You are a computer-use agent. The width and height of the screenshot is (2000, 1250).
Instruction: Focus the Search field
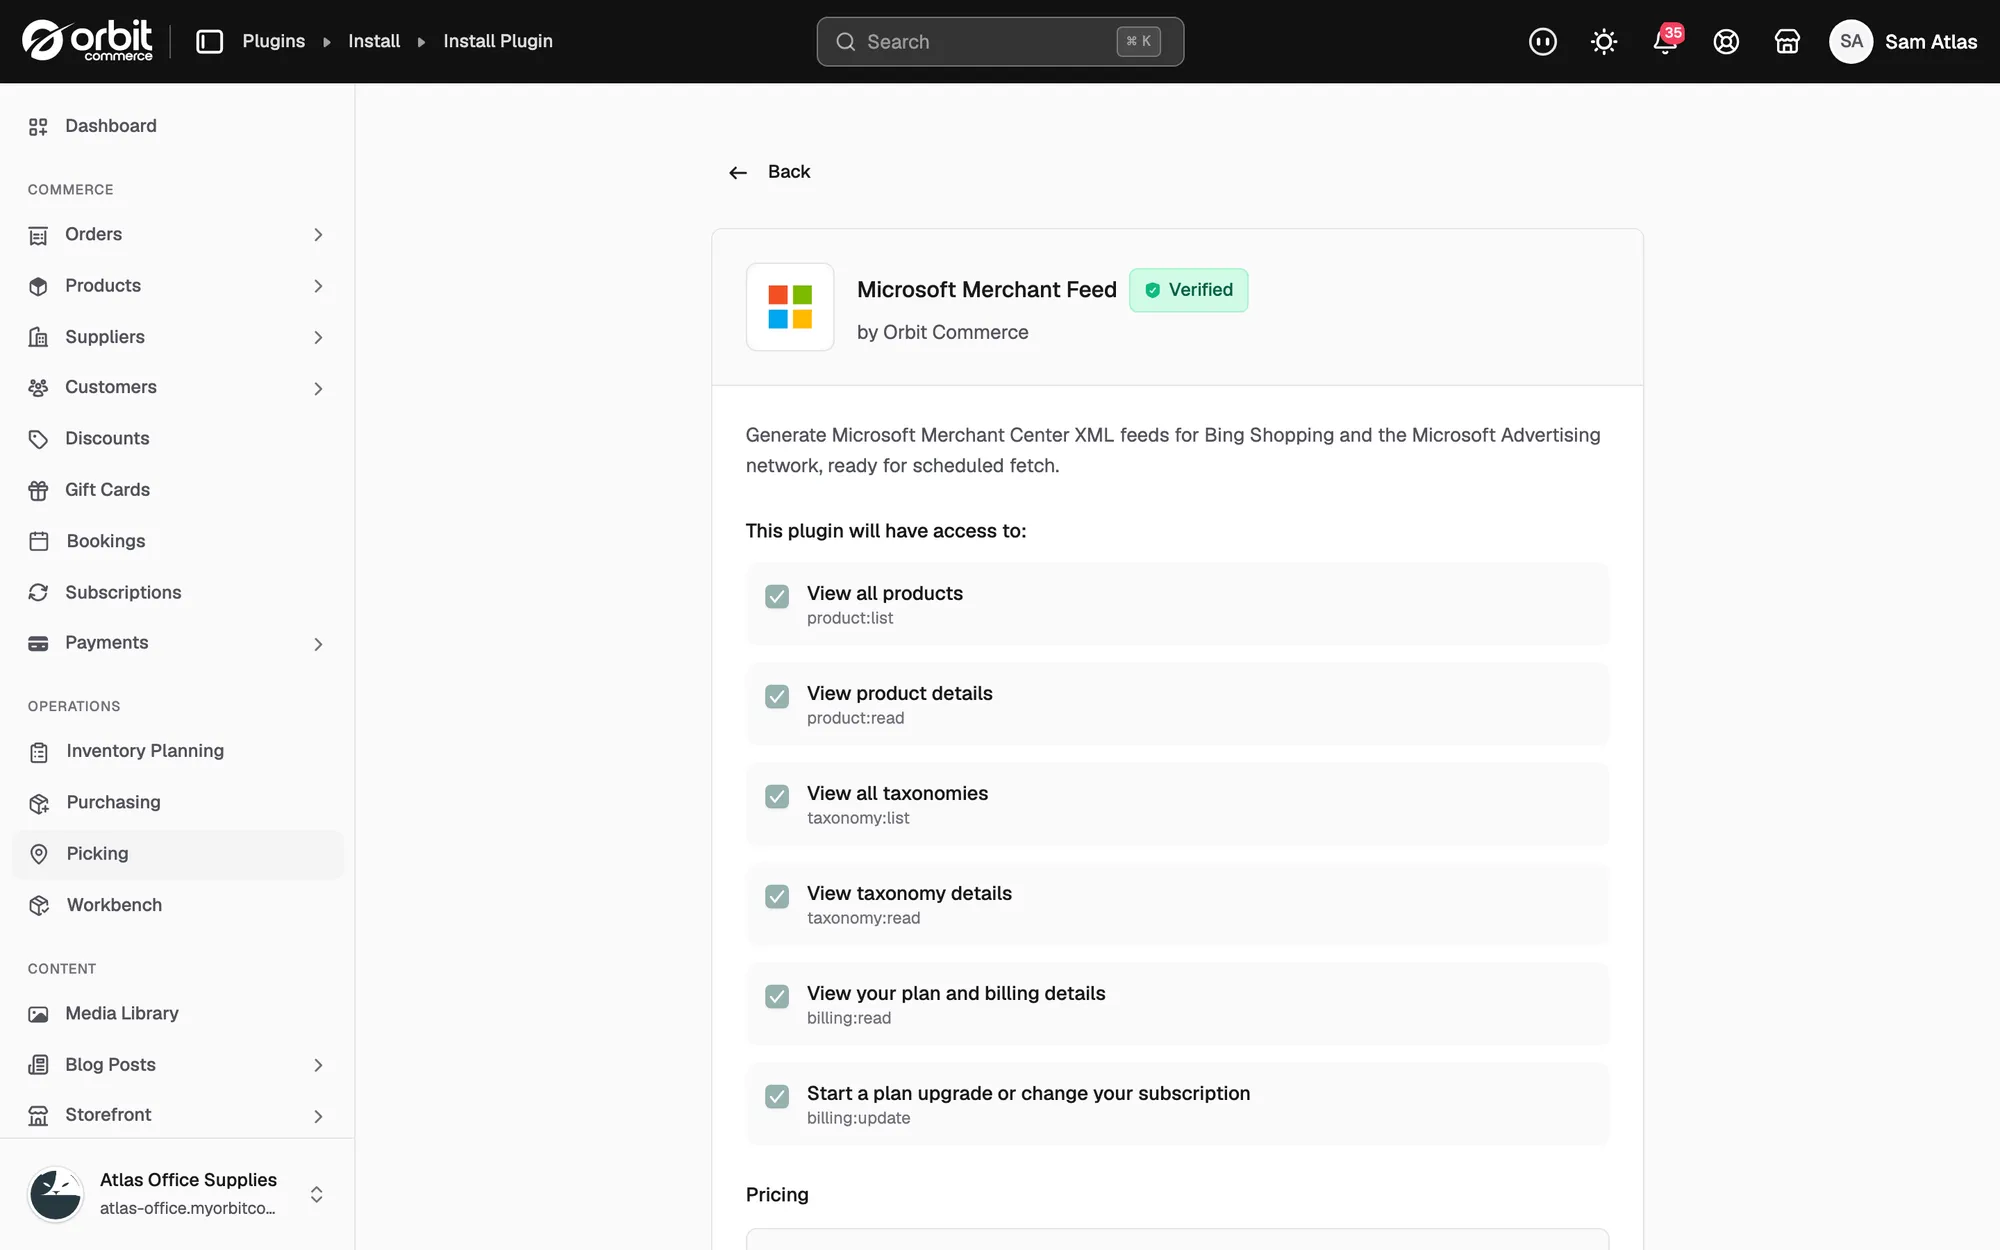coord(1000,41)
